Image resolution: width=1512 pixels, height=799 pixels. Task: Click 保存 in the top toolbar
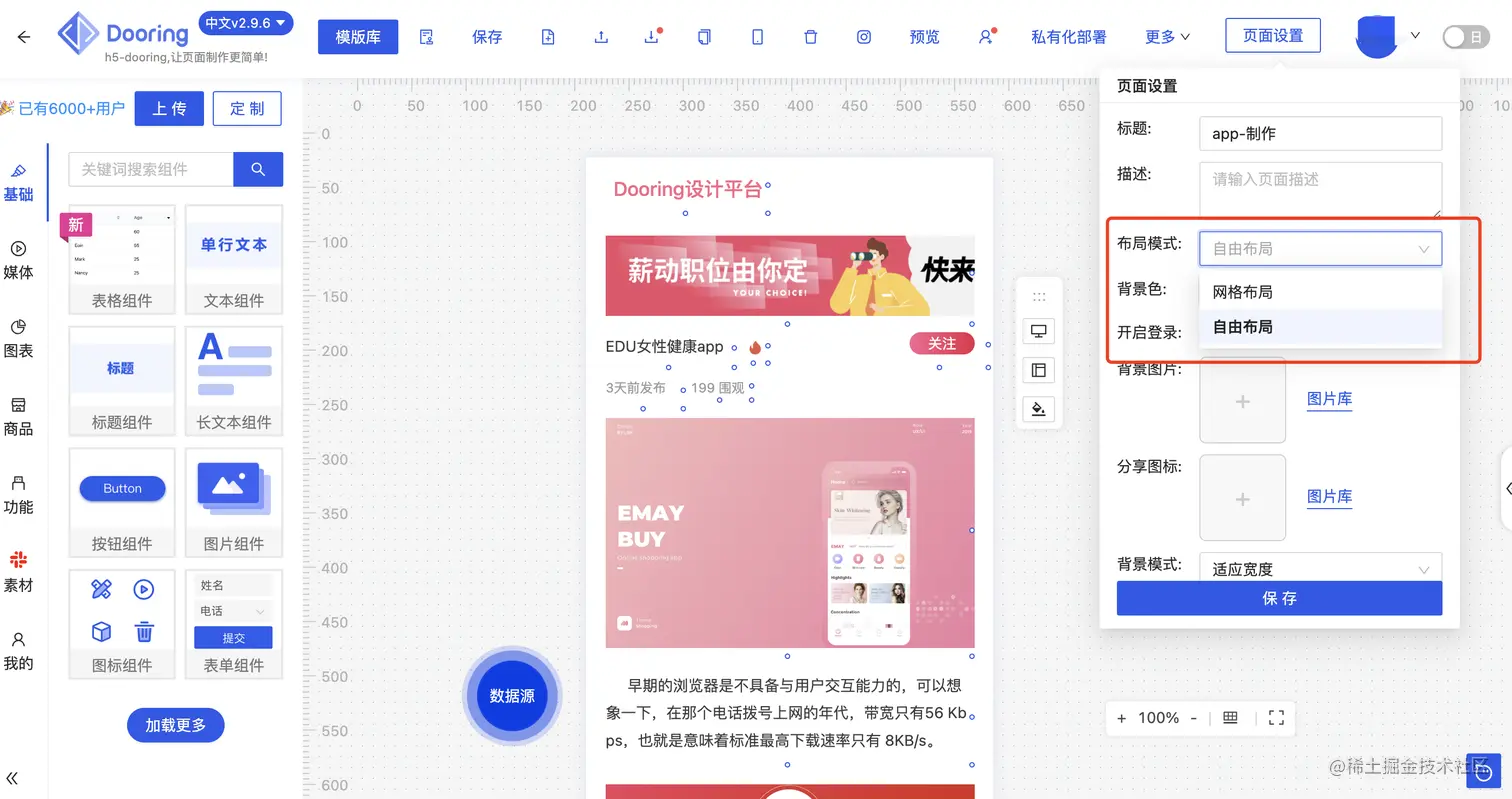point(487,37)
